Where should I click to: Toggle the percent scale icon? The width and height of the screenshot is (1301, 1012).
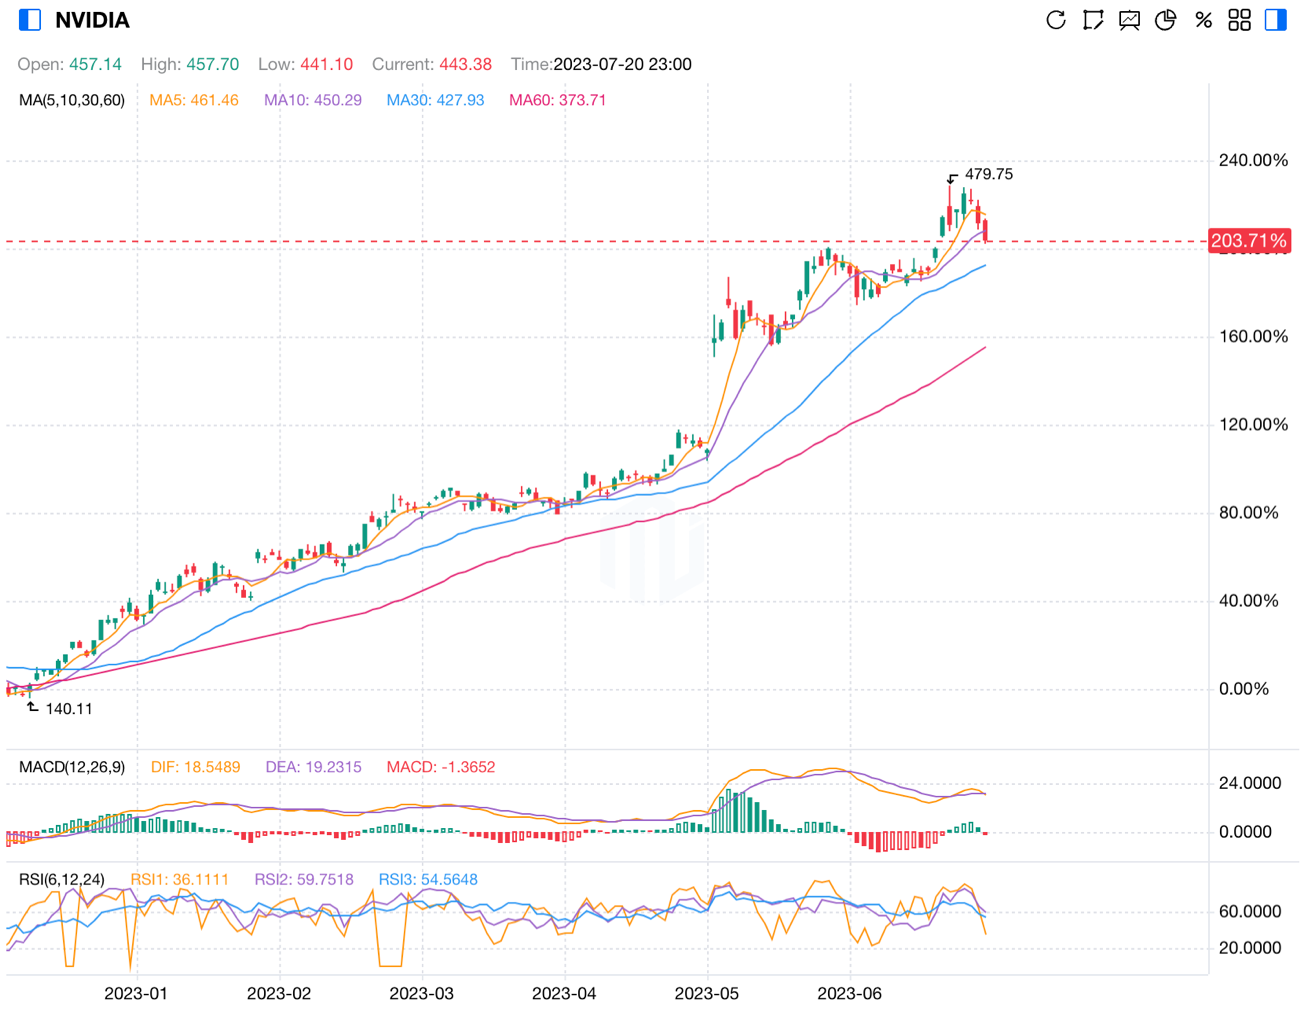tap(1203, 20)
